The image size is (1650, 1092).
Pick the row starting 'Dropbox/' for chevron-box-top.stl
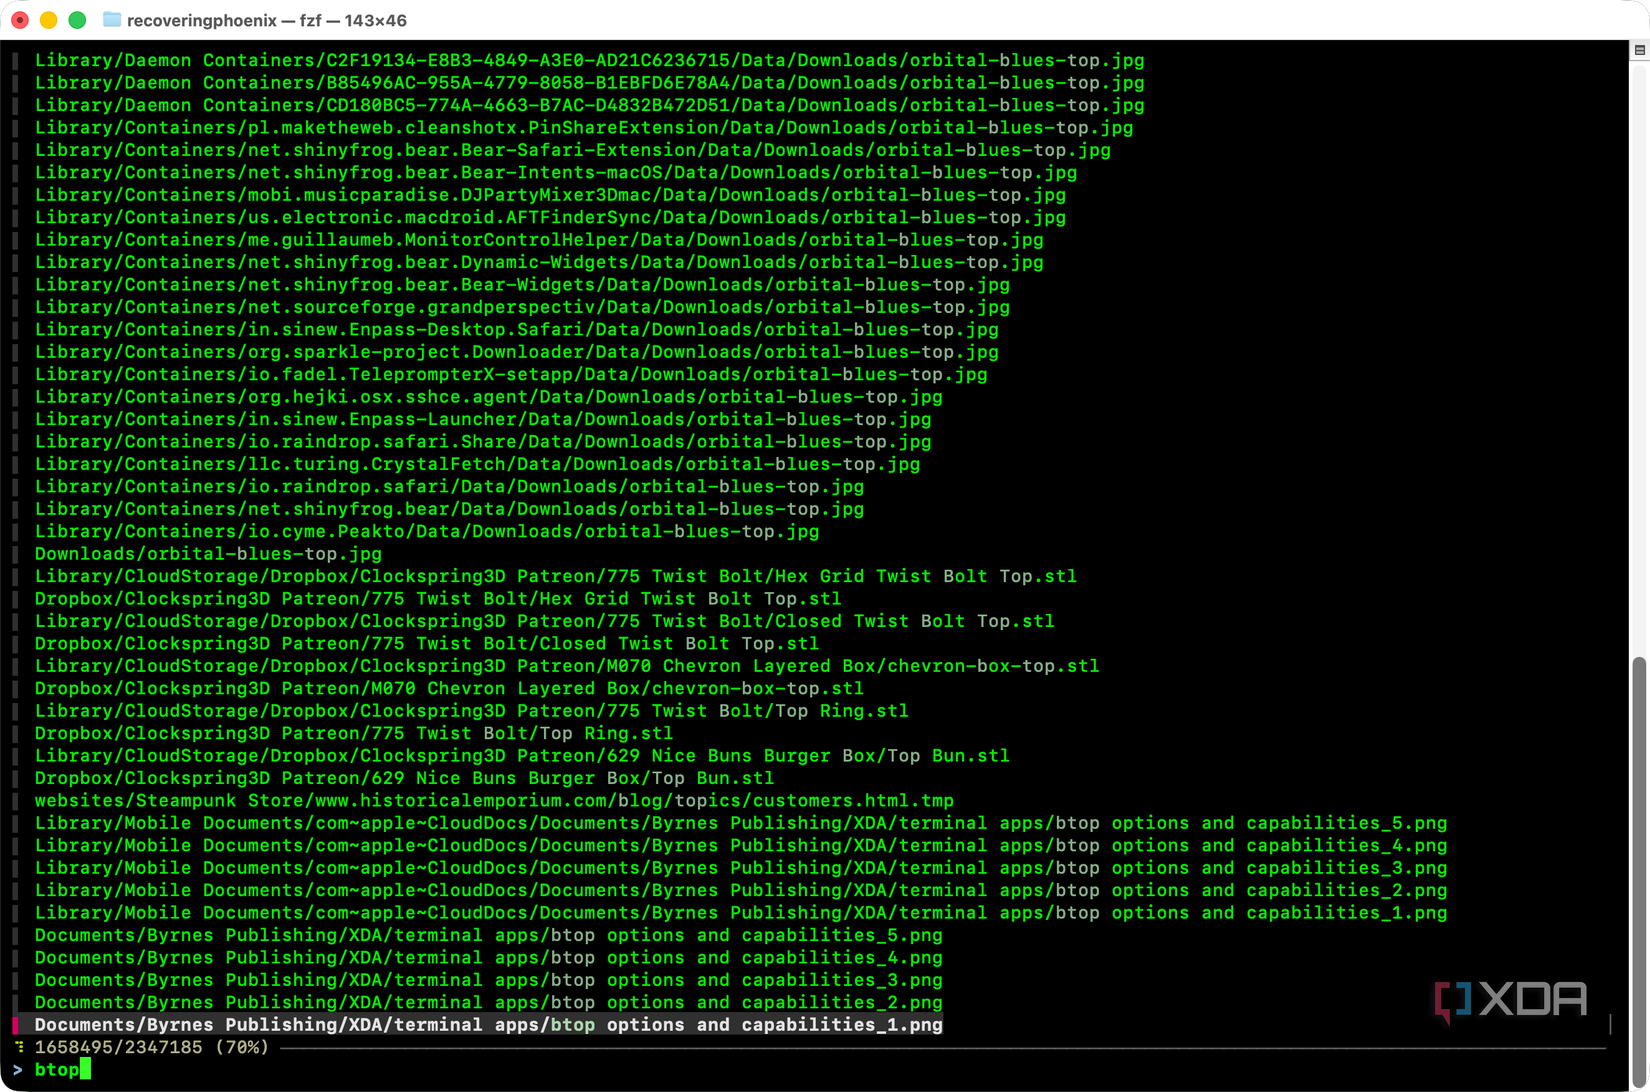point(449,688)
